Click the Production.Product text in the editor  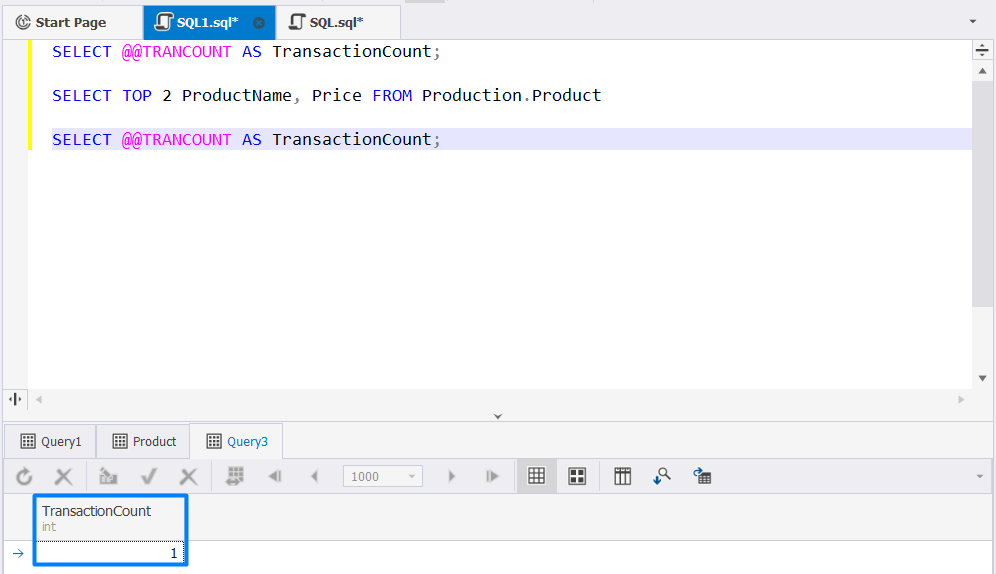coord(511,95)
